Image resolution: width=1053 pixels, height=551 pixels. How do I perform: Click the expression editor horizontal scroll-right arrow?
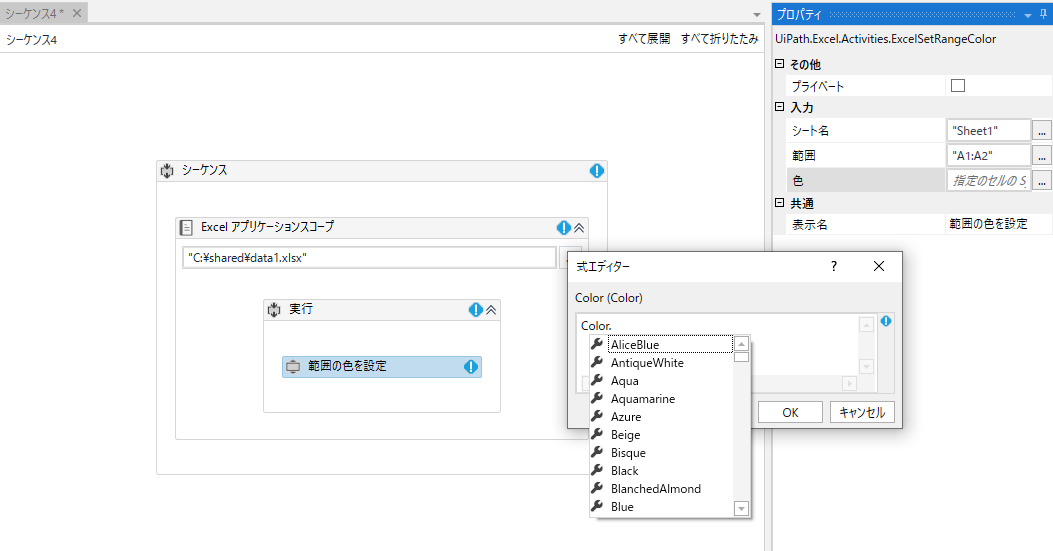click(x=849, y=383)
